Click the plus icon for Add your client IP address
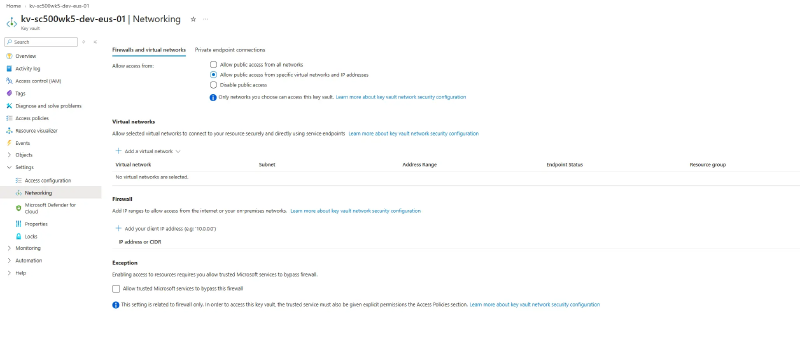 [118, 228]
